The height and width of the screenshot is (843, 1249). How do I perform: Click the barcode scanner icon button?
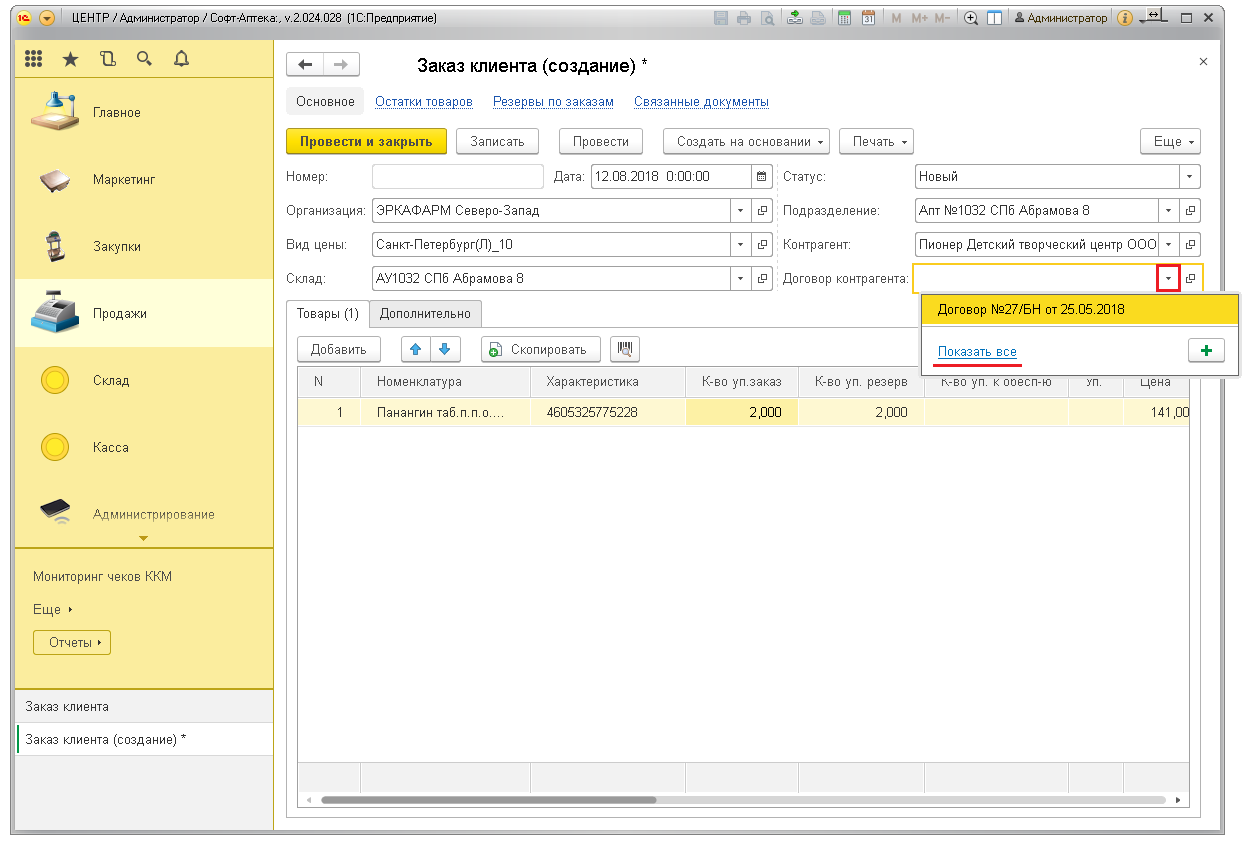(625, 349)
